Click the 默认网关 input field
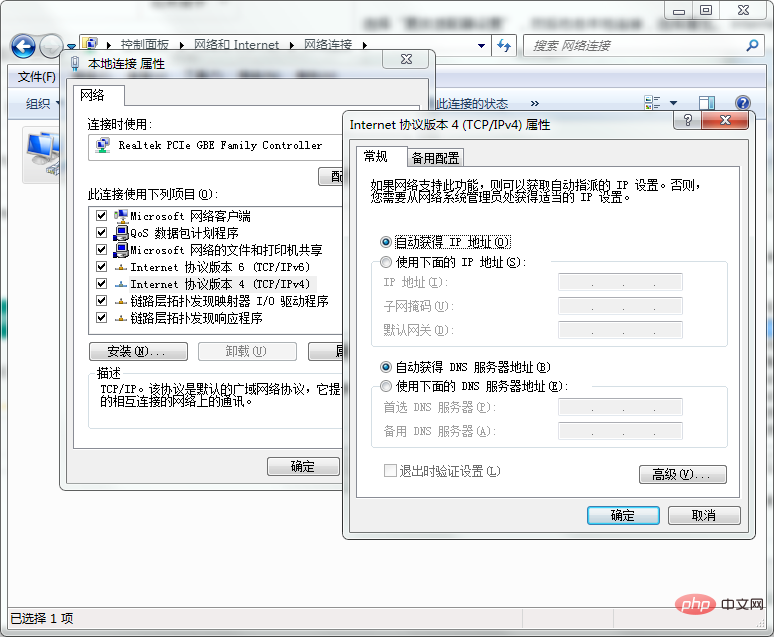 pyautogui.click(x=620, y=330)
